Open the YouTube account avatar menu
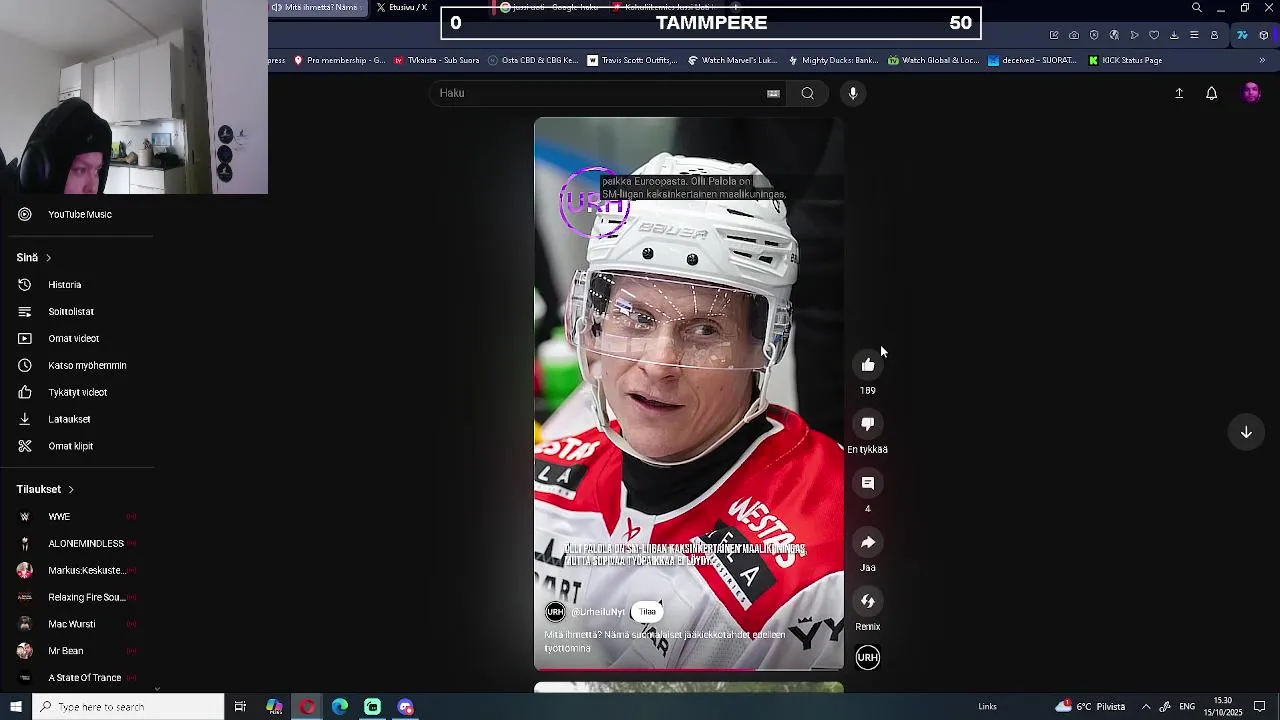 (1252, 93)
